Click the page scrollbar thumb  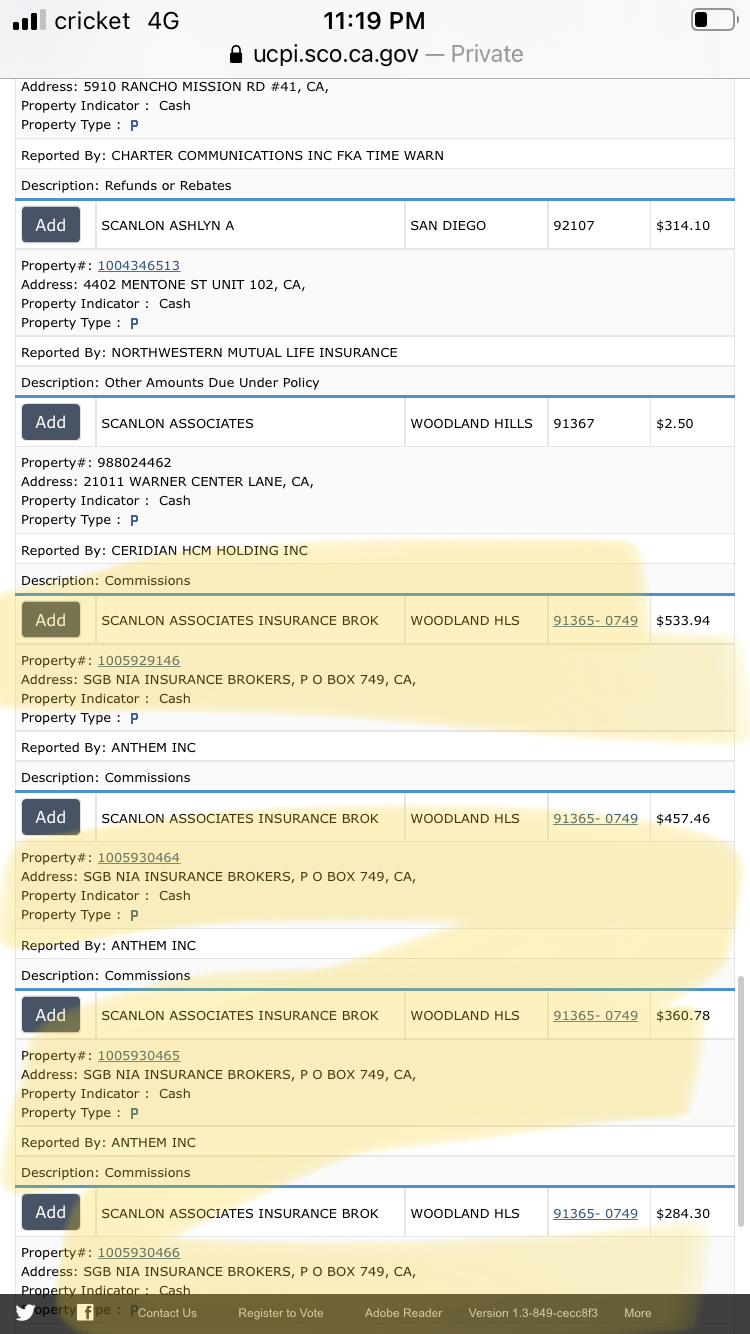click(740, 1100)
